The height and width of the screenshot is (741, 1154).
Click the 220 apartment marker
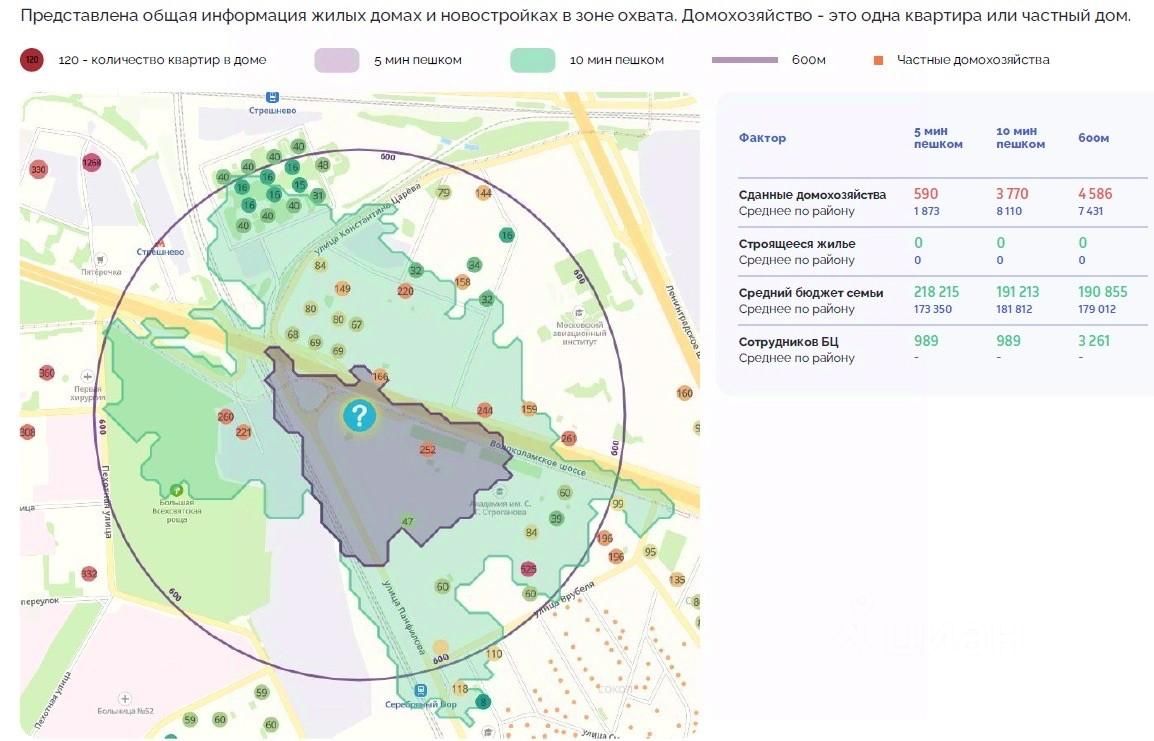pos(405,291)
